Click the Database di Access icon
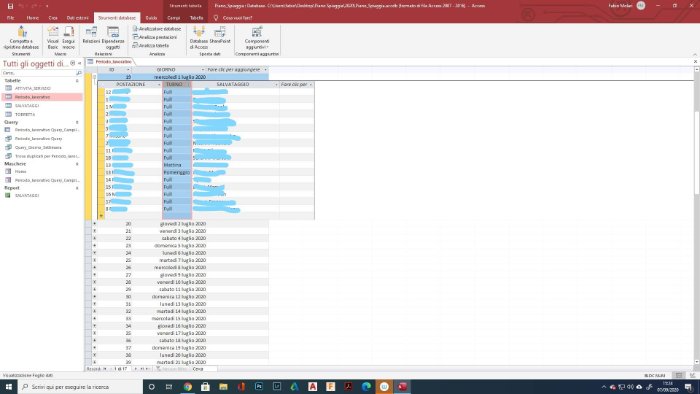The image size is (700, 394). 199,37
